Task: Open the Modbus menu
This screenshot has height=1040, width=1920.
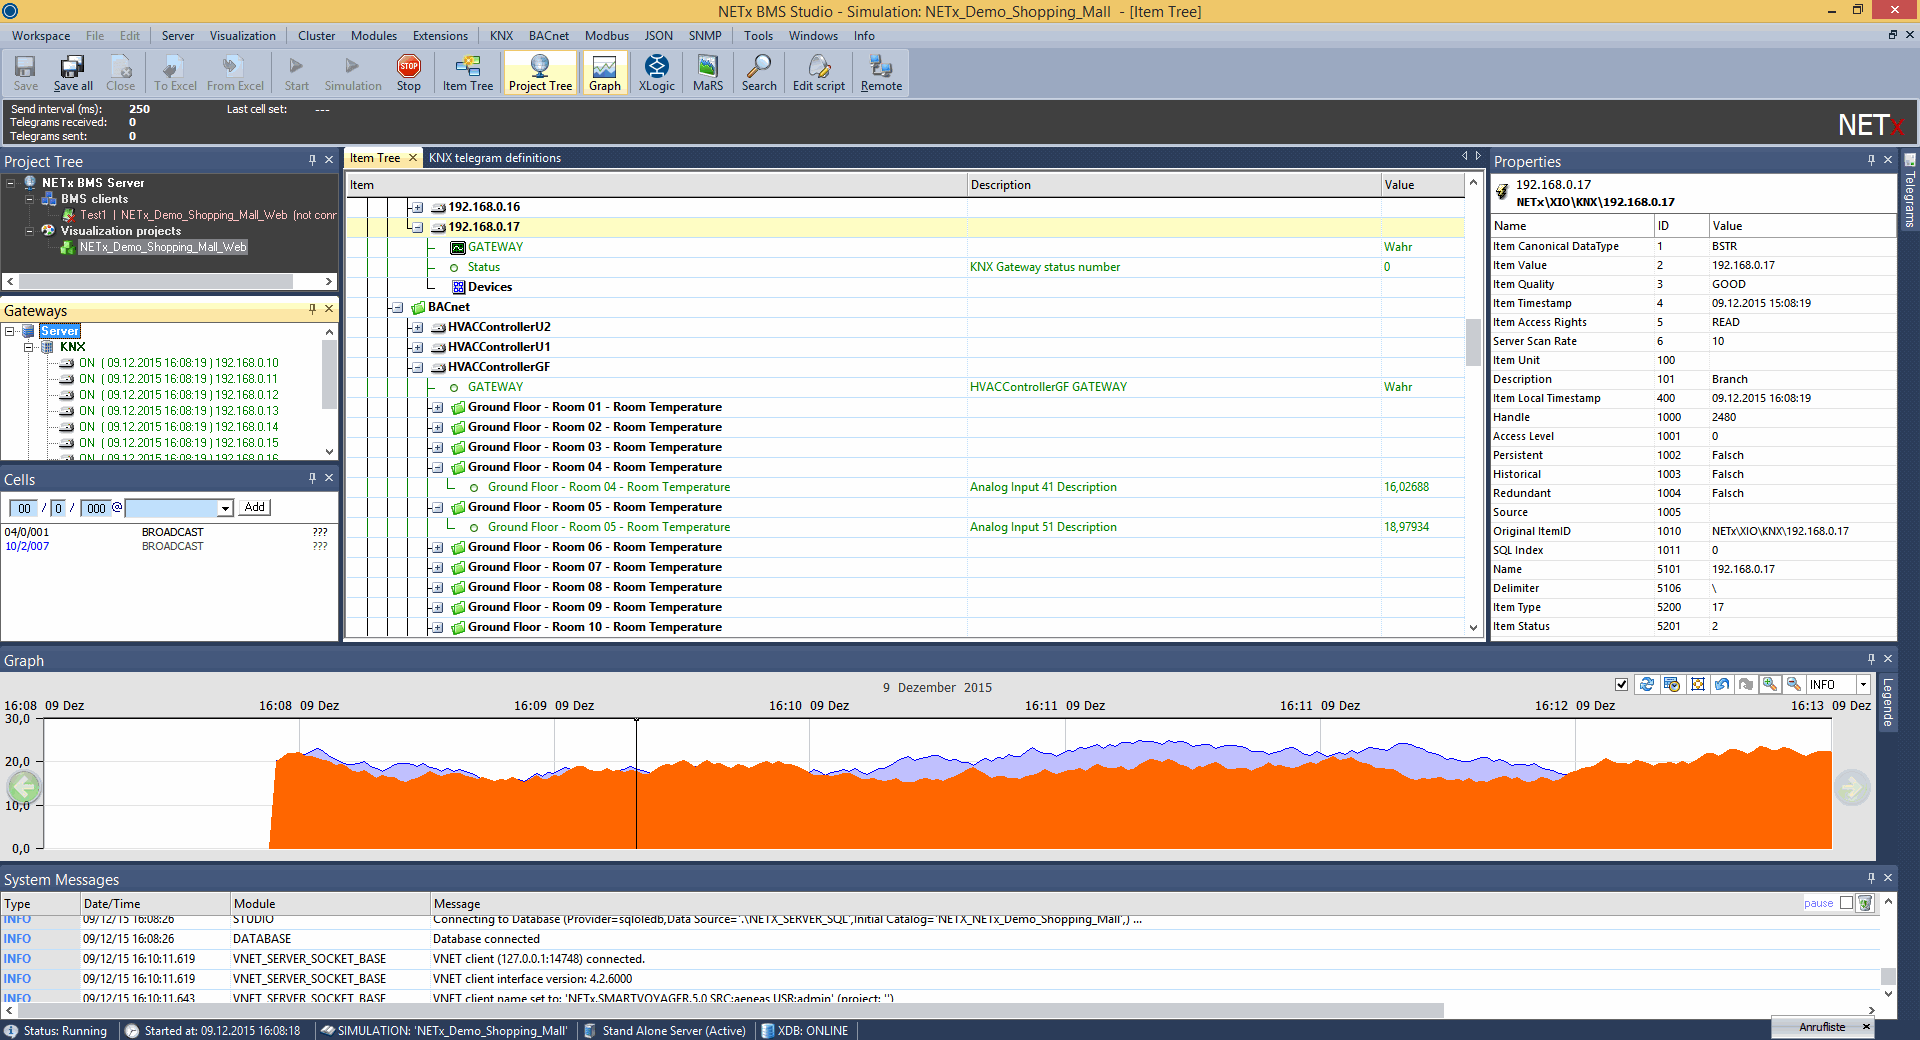Action: 607,36
